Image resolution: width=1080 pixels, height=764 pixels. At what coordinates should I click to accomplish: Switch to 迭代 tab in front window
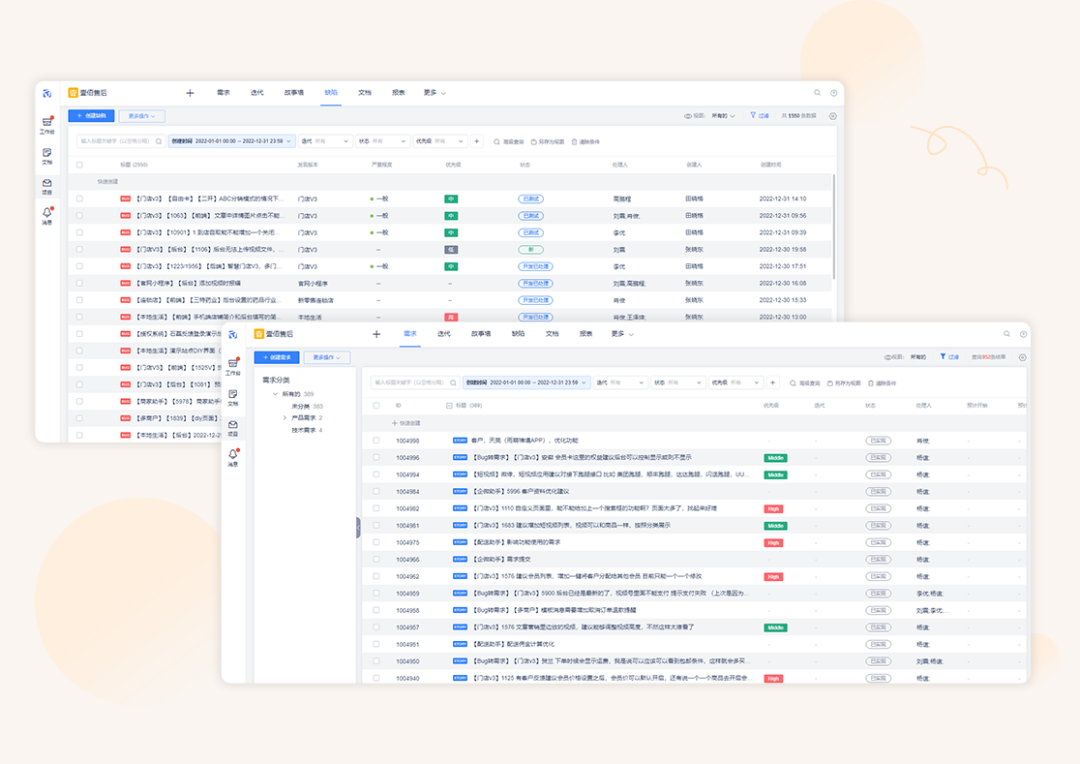444,334
